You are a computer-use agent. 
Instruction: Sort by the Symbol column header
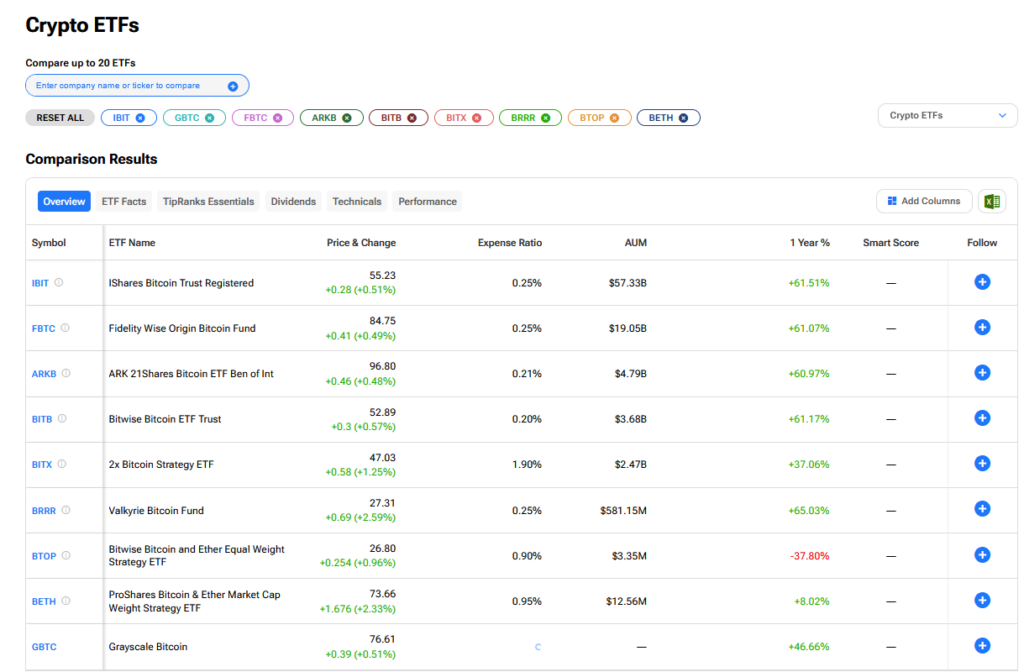pyautogui.click(x=49, y=243)
